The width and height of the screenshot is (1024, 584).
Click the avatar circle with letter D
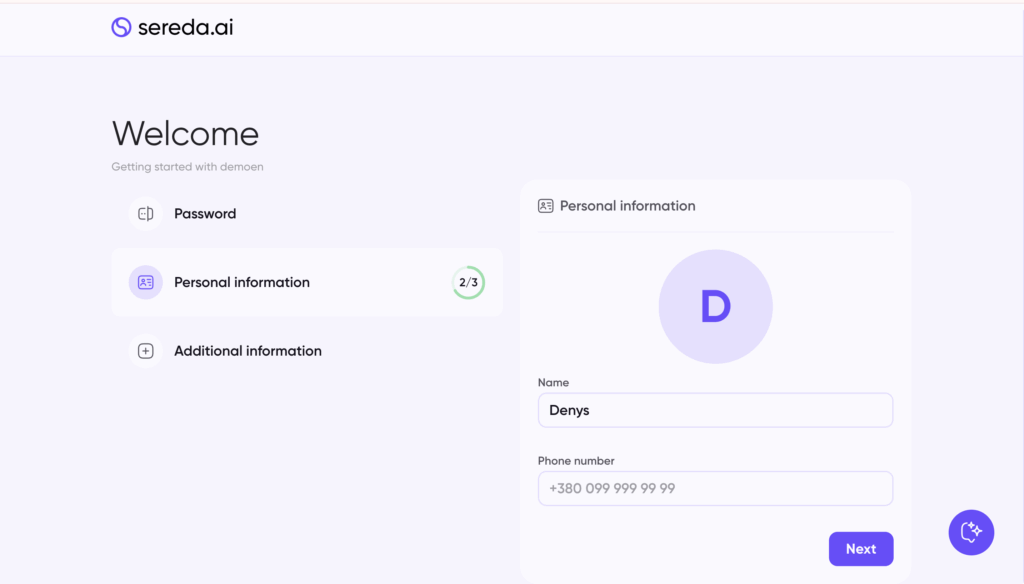[x=715, y=307]
